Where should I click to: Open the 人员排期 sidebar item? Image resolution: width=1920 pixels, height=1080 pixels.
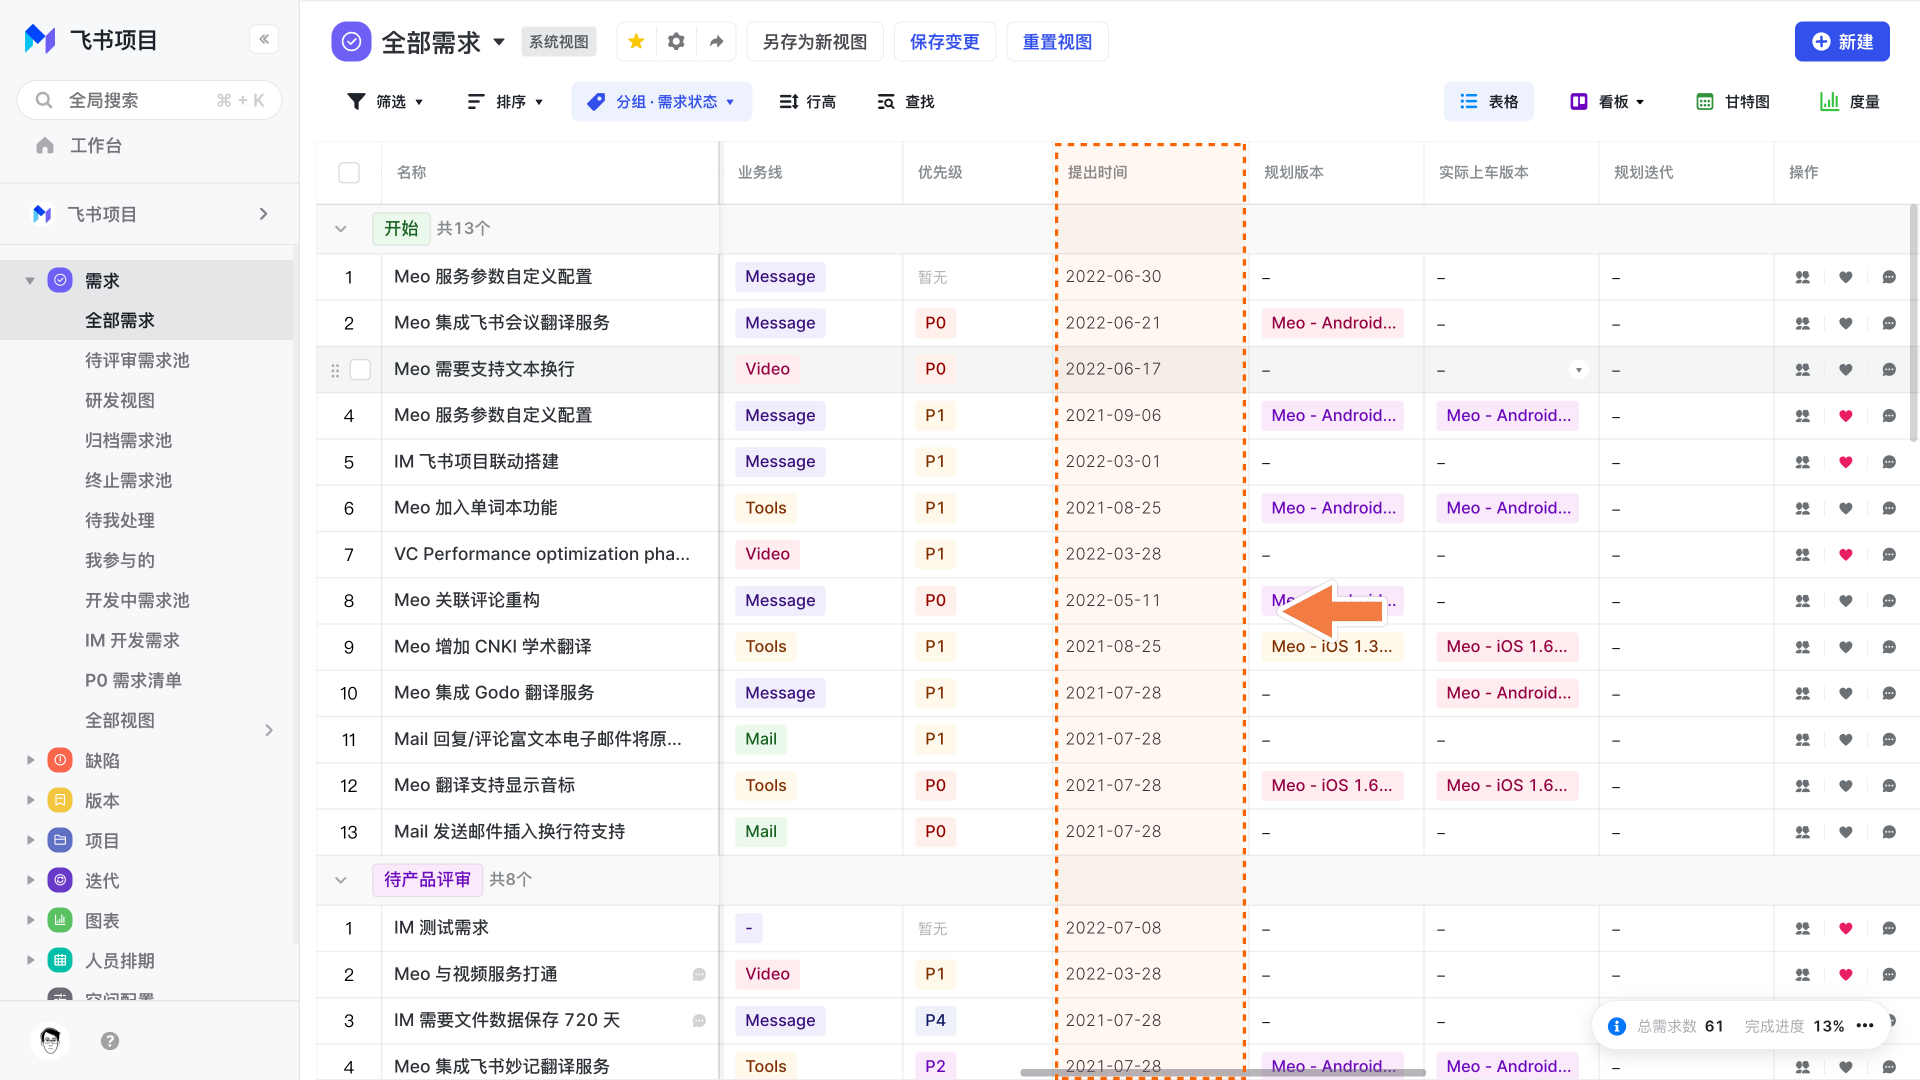pyautogui.click(x=120, y=961)
